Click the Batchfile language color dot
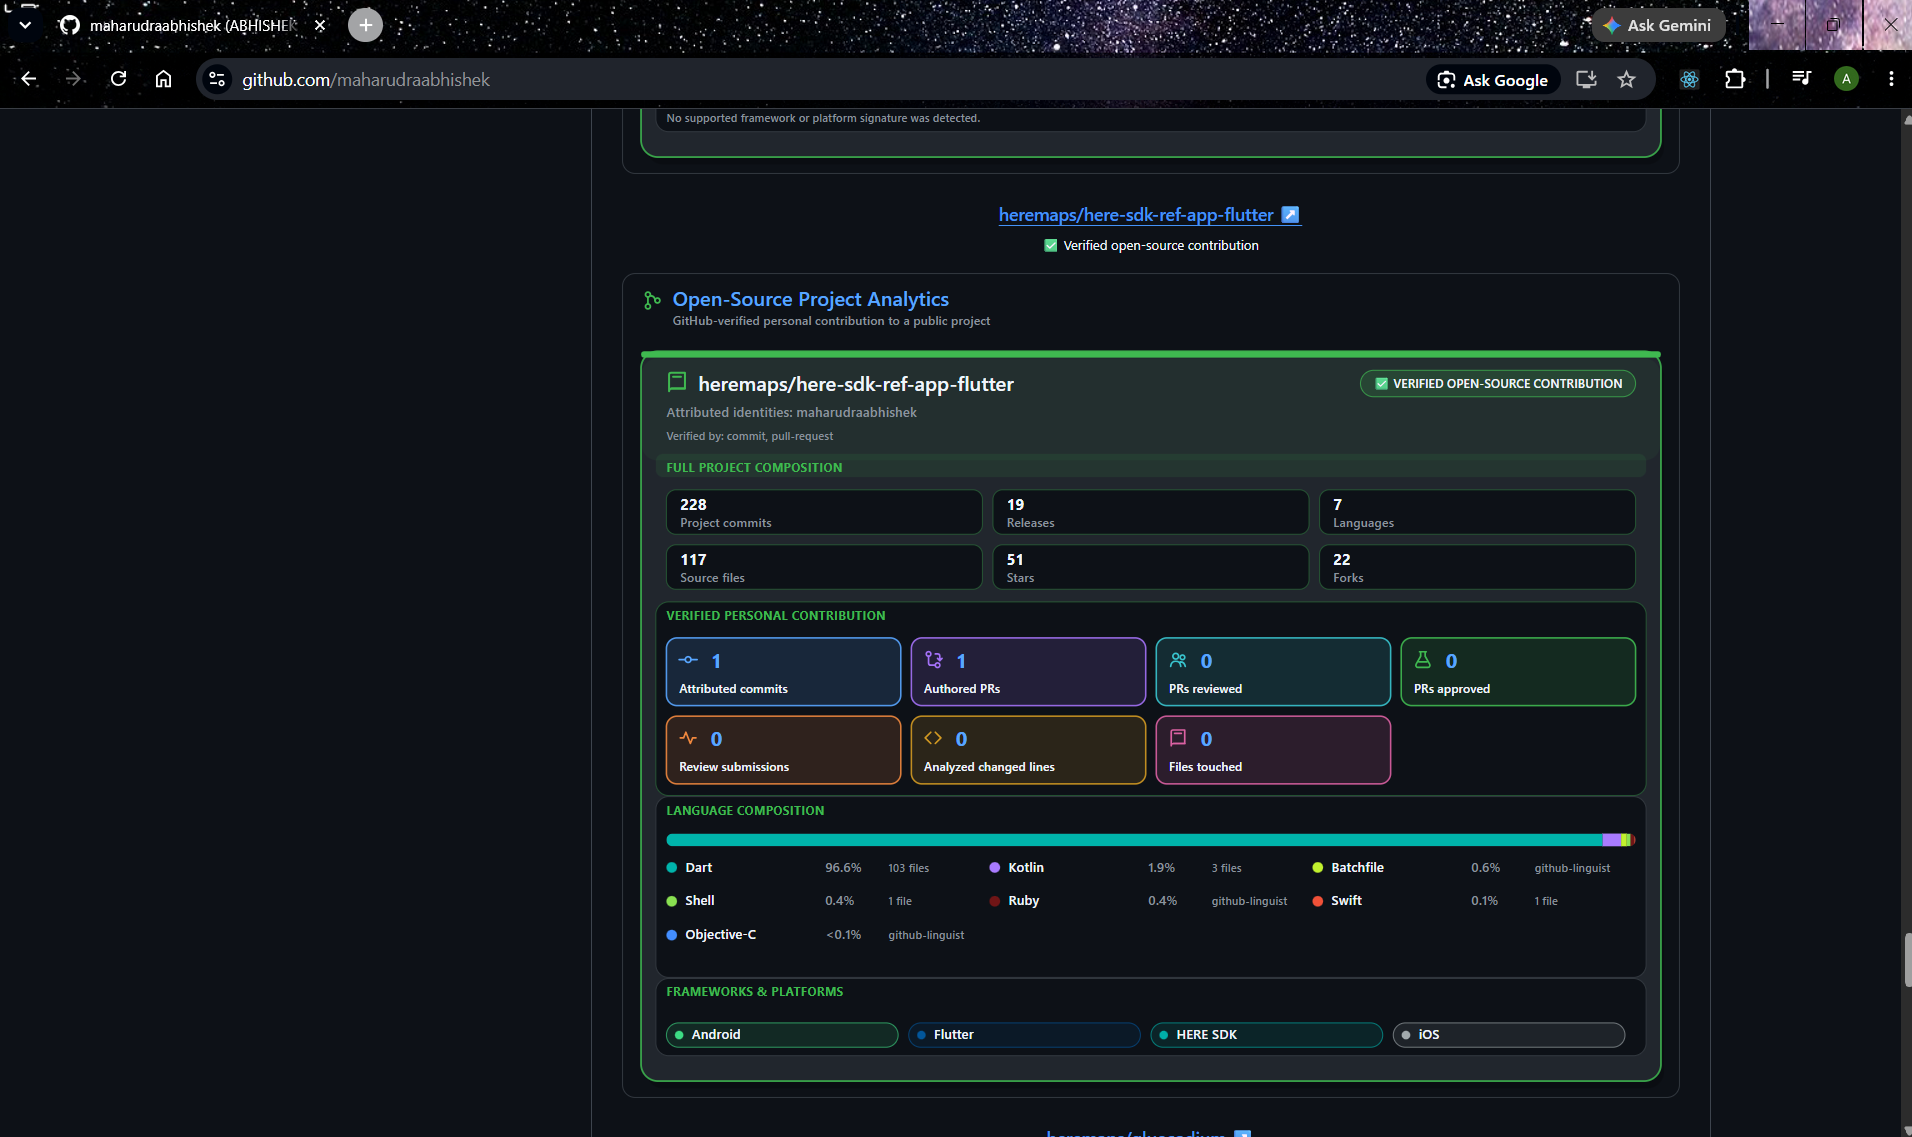The width and height of the screenshot is (1912, 1137). (x=1318, y=868)
